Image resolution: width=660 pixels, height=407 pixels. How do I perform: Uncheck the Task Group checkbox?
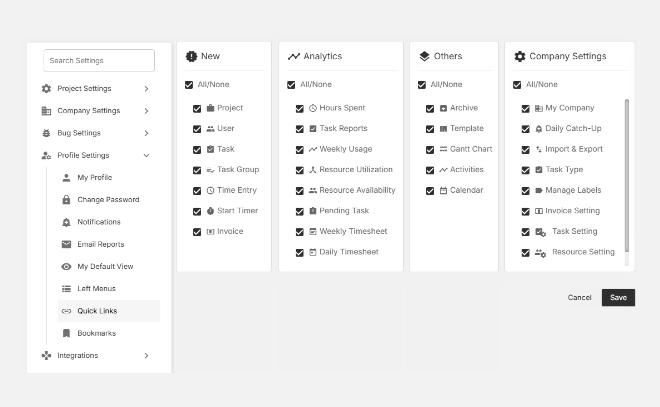coord(197,170)
